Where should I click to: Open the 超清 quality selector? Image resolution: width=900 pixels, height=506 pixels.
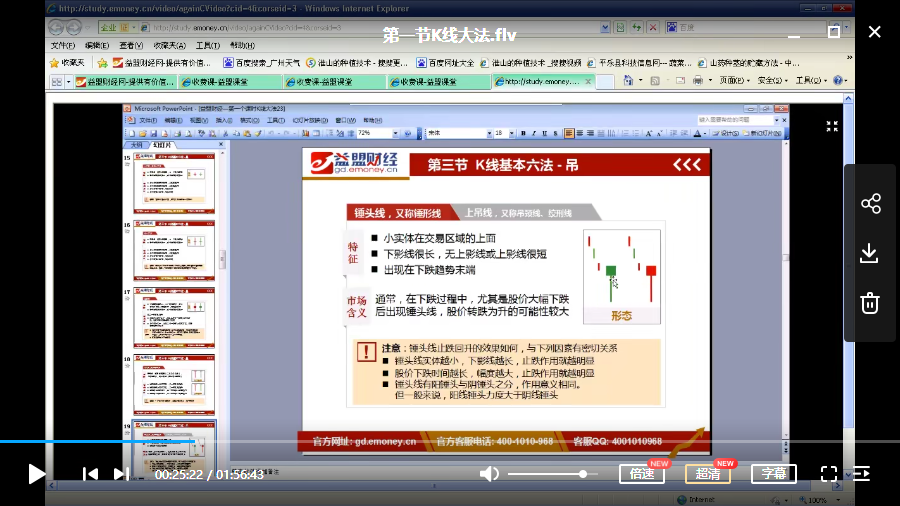pos(707,474)
